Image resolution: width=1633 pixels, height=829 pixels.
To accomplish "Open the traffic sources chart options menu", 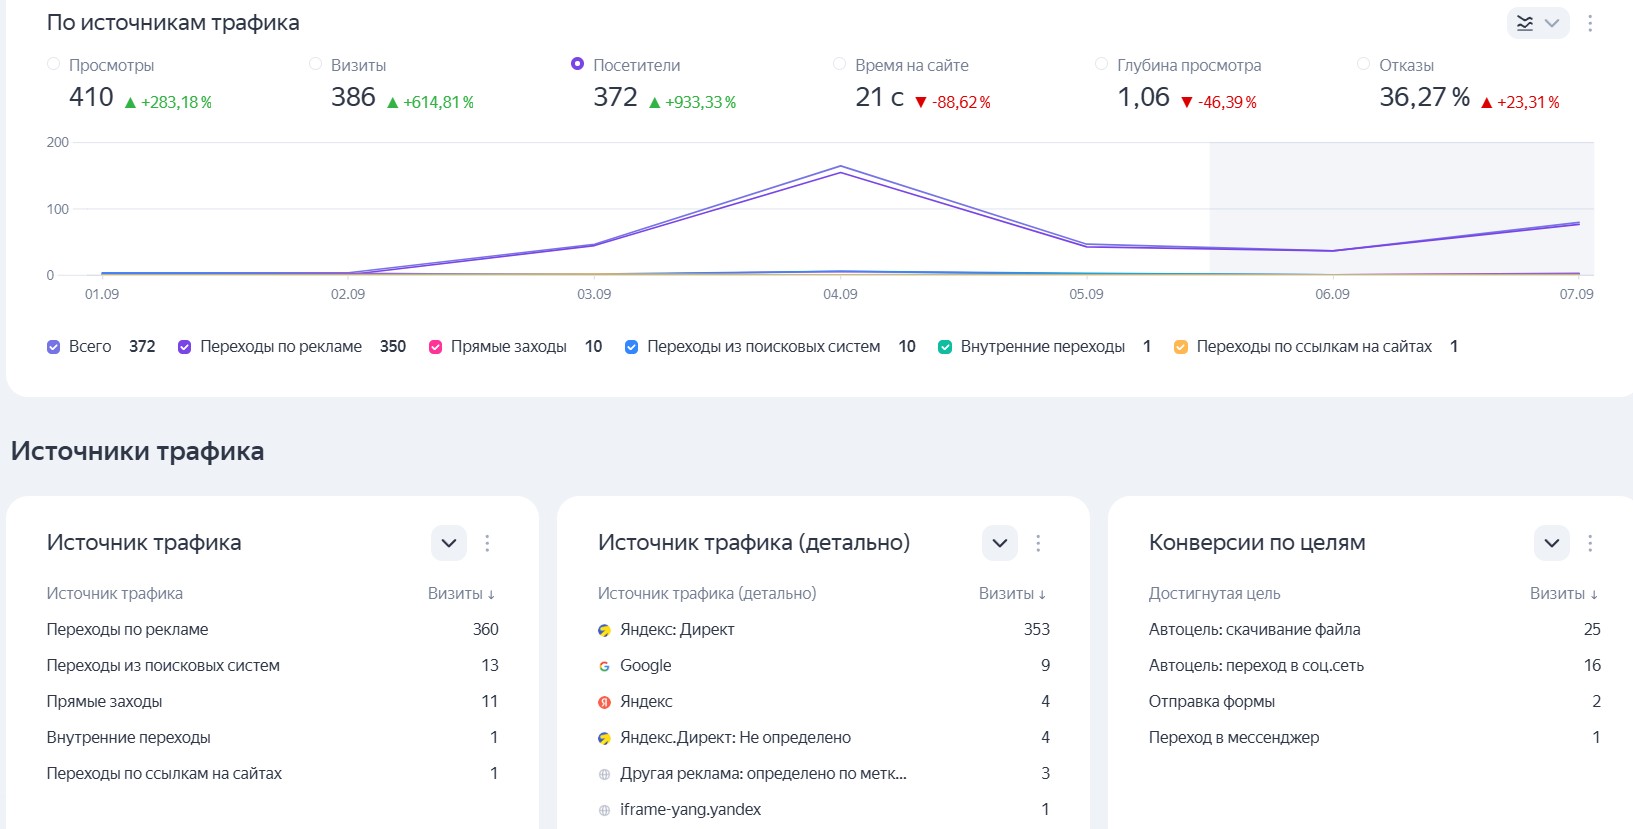I will pos(1590,23).
